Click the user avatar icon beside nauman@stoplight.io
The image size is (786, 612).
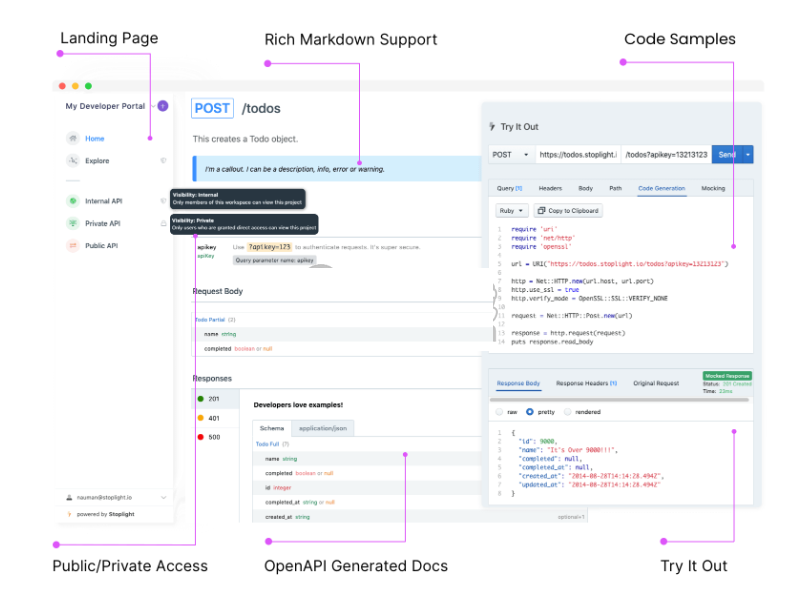(x=69, y=498)
